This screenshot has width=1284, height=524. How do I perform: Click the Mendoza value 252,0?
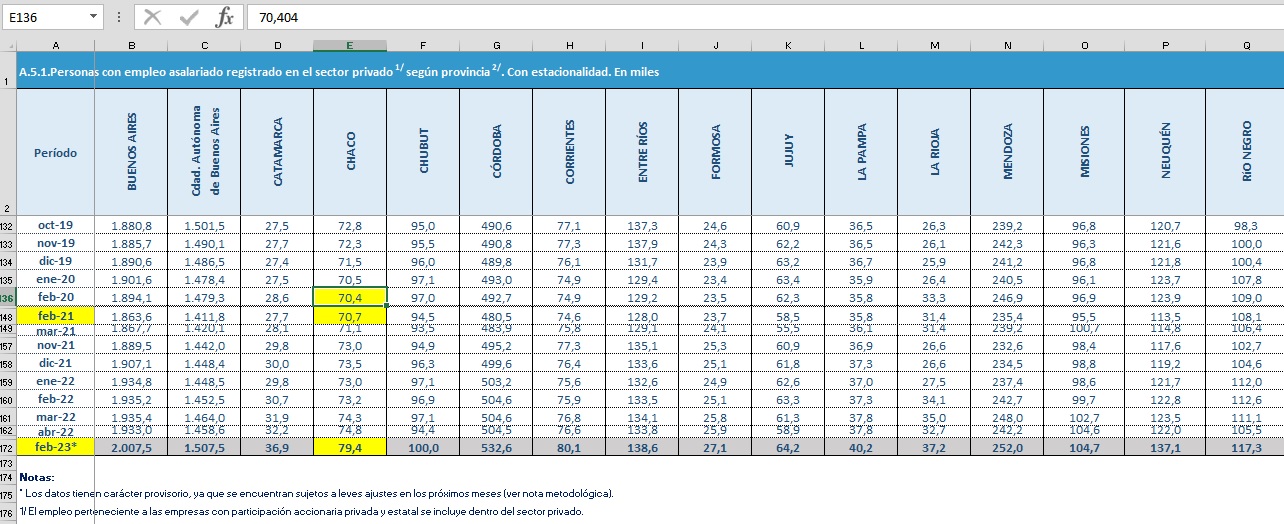tap(1007, 448)
